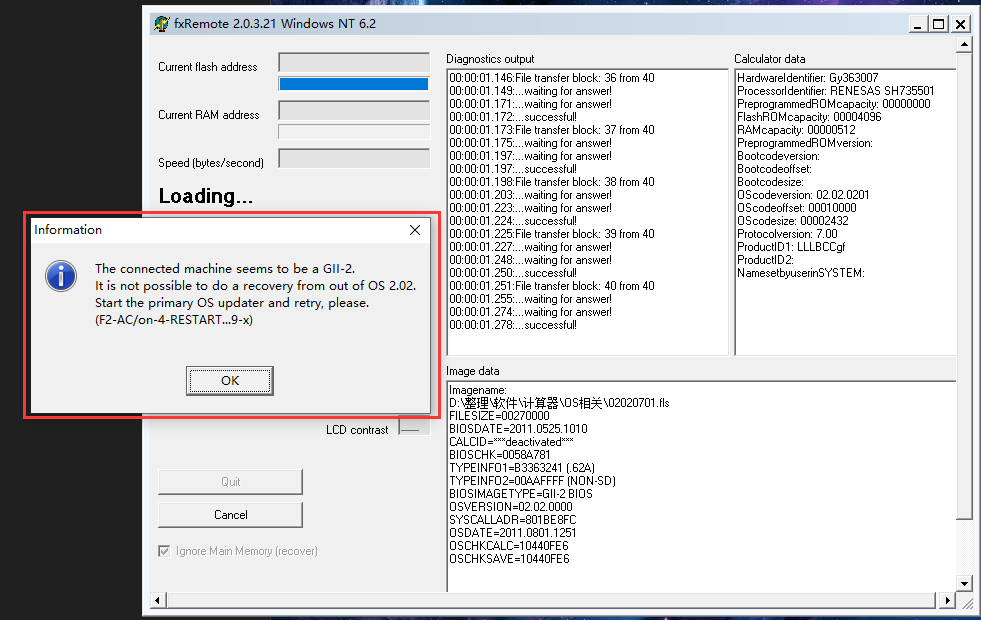Click the LCD contrast control

414,429
